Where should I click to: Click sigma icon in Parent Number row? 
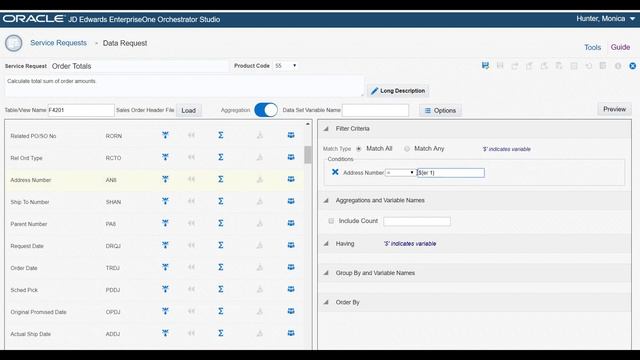[220, 223]
